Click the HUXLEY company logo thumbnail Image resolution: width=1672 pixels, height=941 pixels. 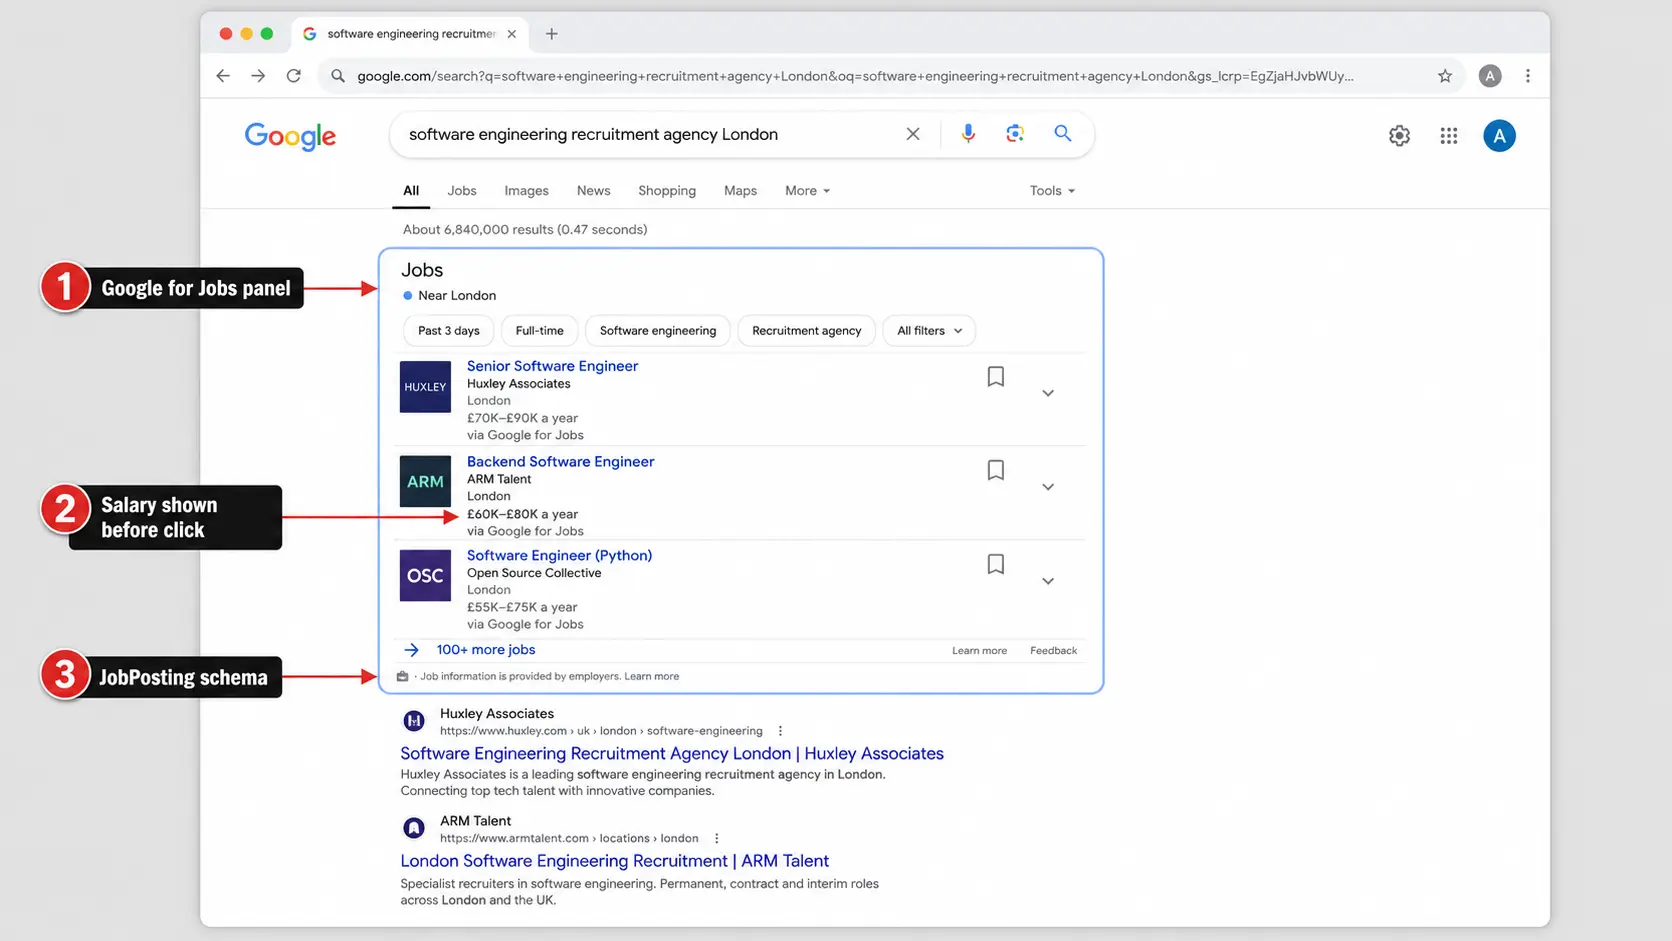(425, 387)
